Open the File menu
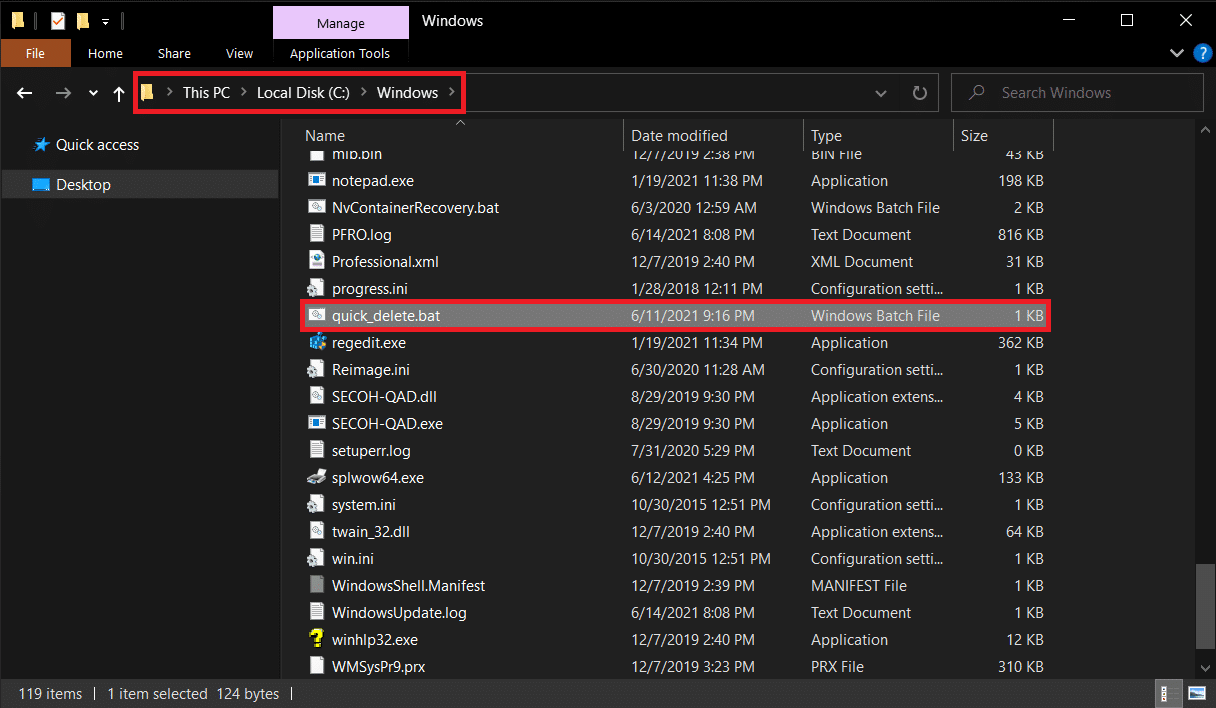1216x708 pixels. point(35,54)
